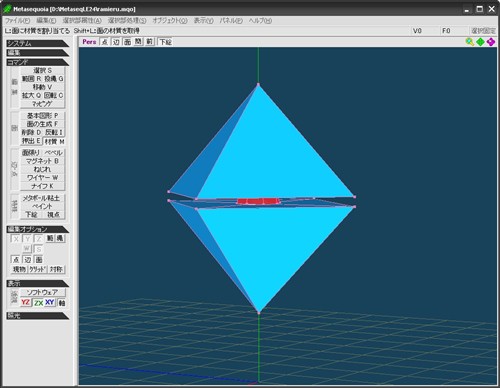Click the green pan view icon
This screenshot has height=388, width=500.
[x=480, y=42]
